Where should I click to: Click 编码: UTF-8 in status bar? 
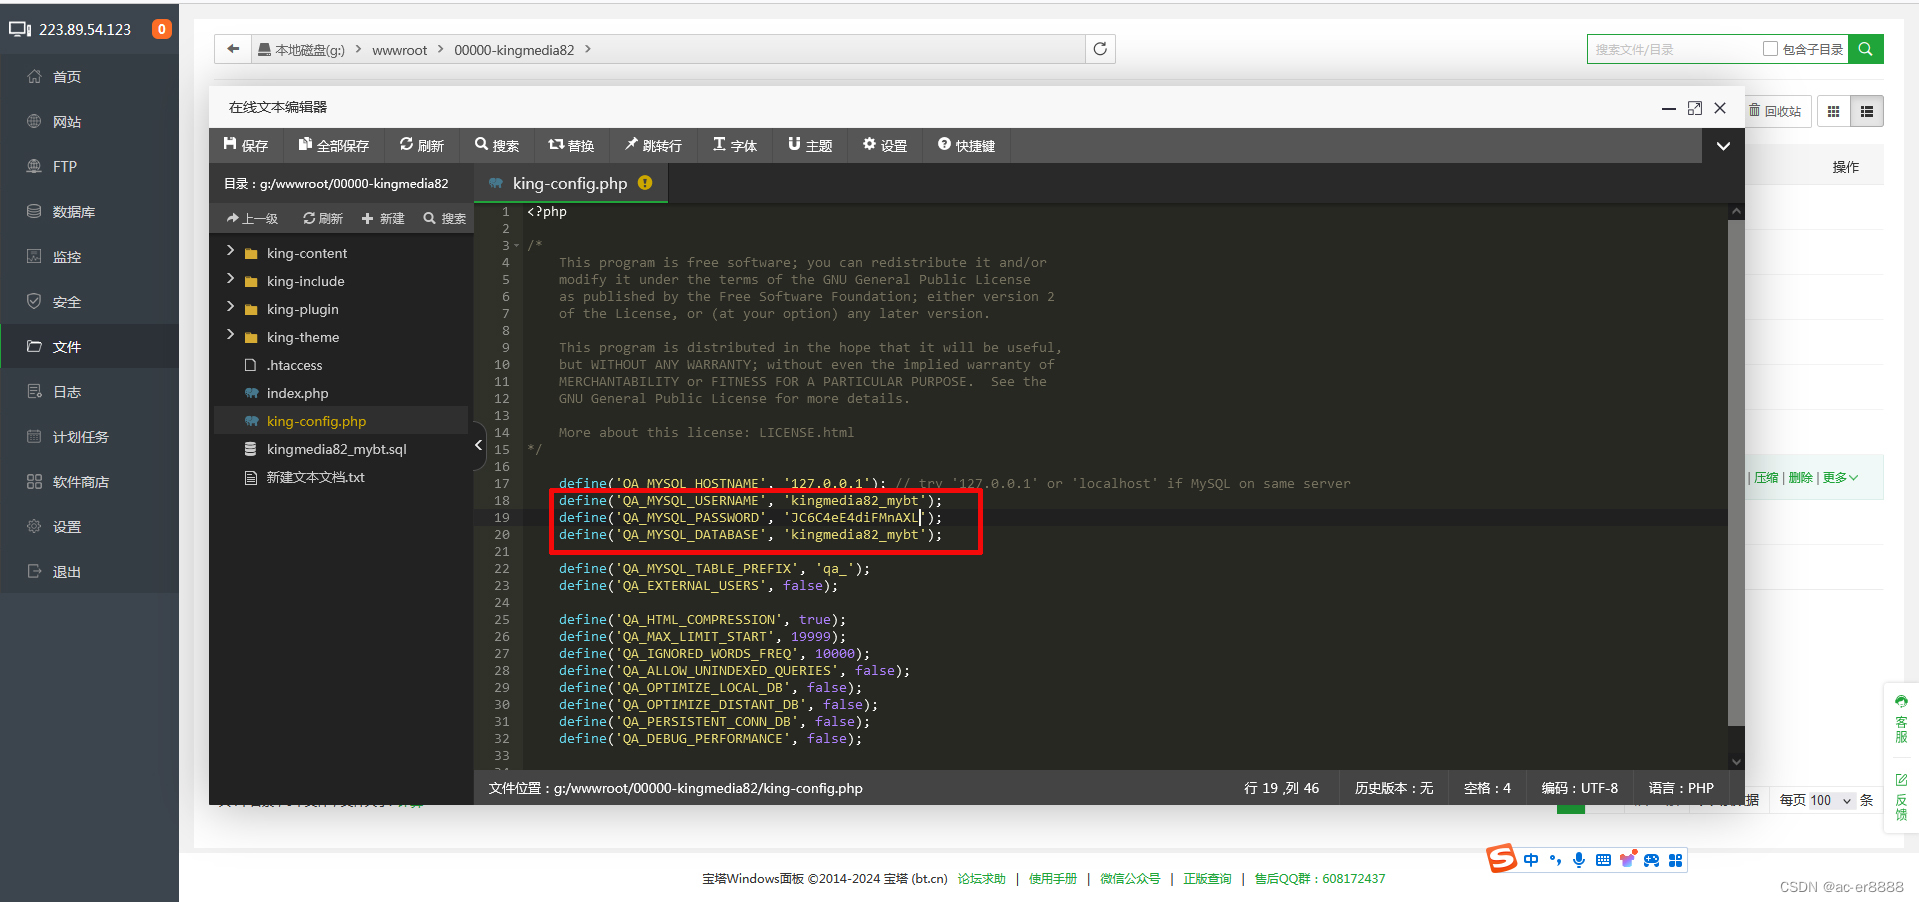(1579, 788)
